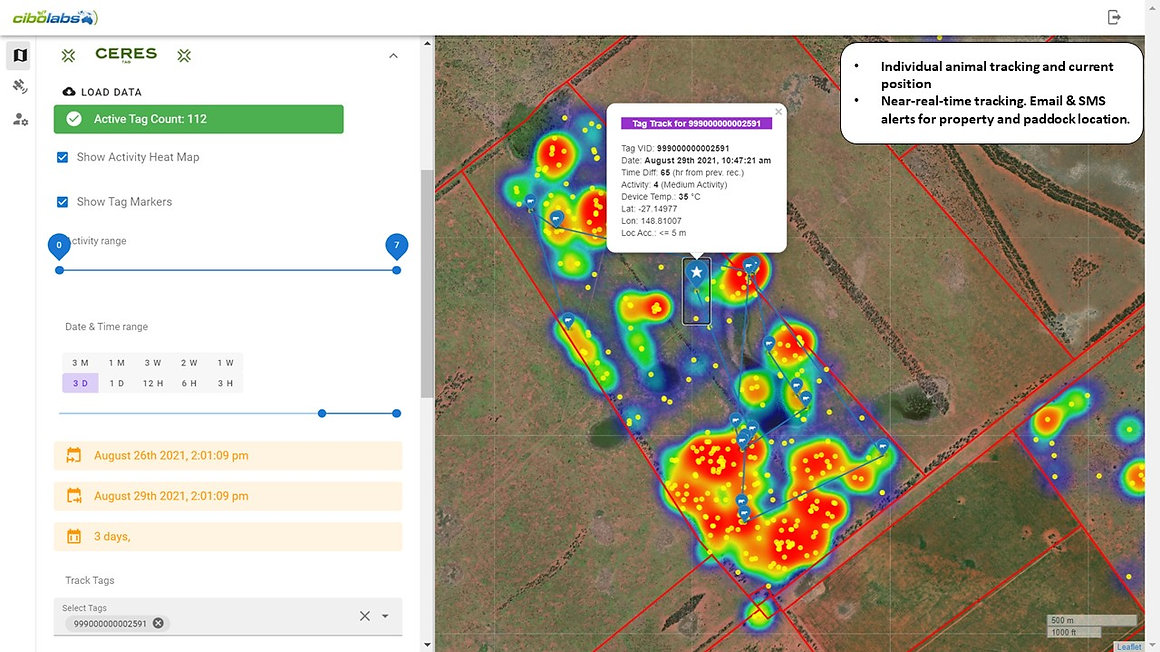Clear all selected tags with the X
This screenshot has width=1160, height=652.
click(365, 616)
